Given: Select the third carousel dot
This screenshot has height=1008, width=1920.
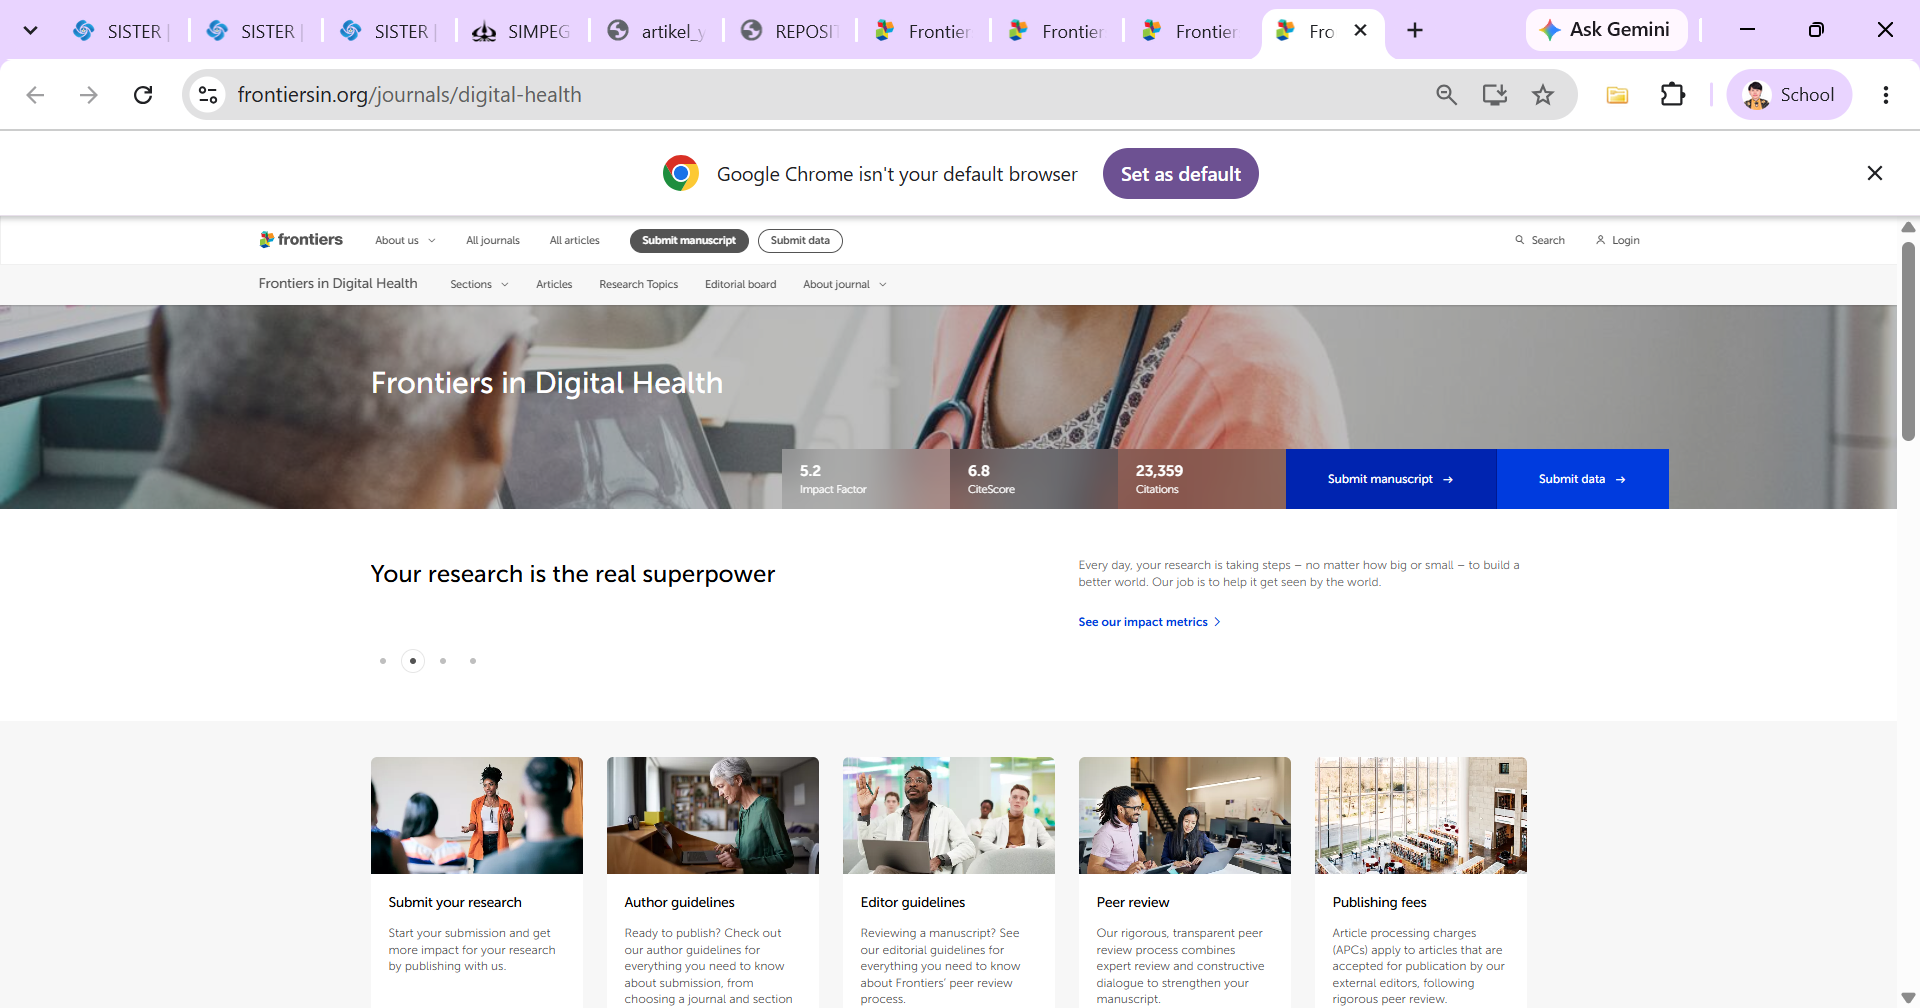Looking at the screenshot, I should [x=443, y=661].
